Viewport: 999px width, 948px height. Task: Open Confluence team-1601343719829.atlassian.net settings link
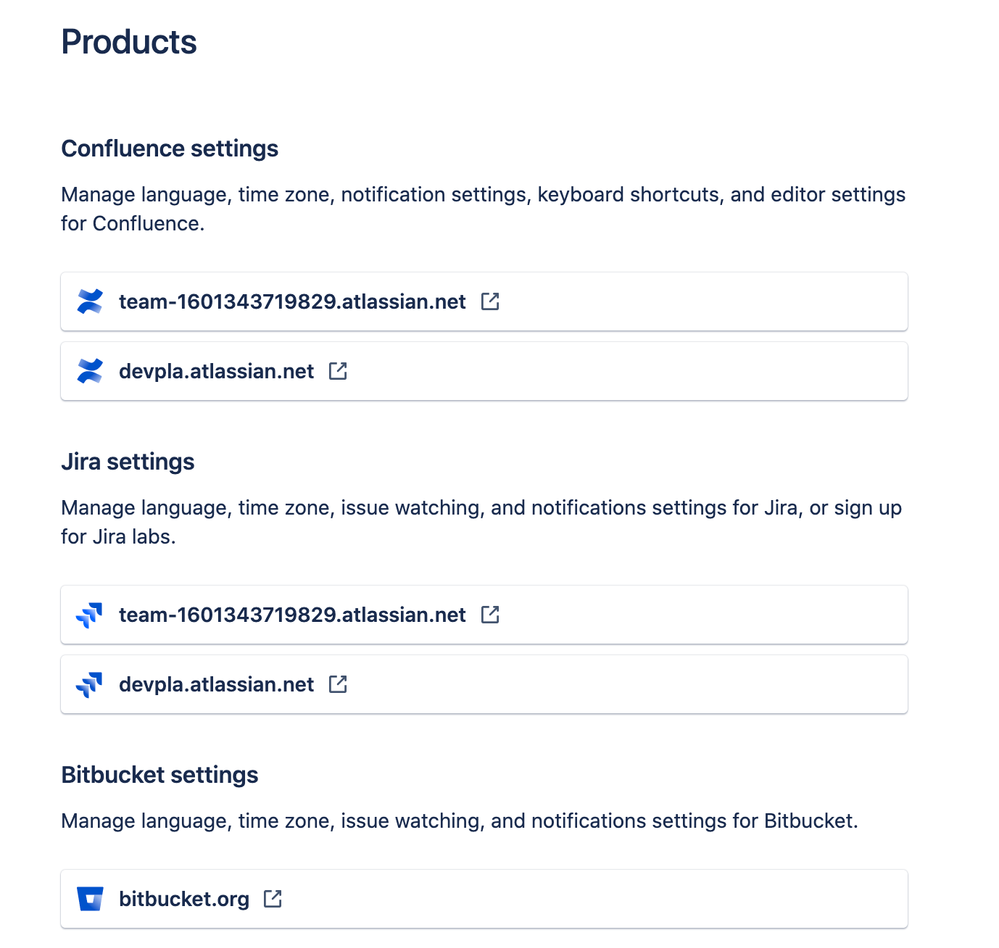[x=484, y=302]
